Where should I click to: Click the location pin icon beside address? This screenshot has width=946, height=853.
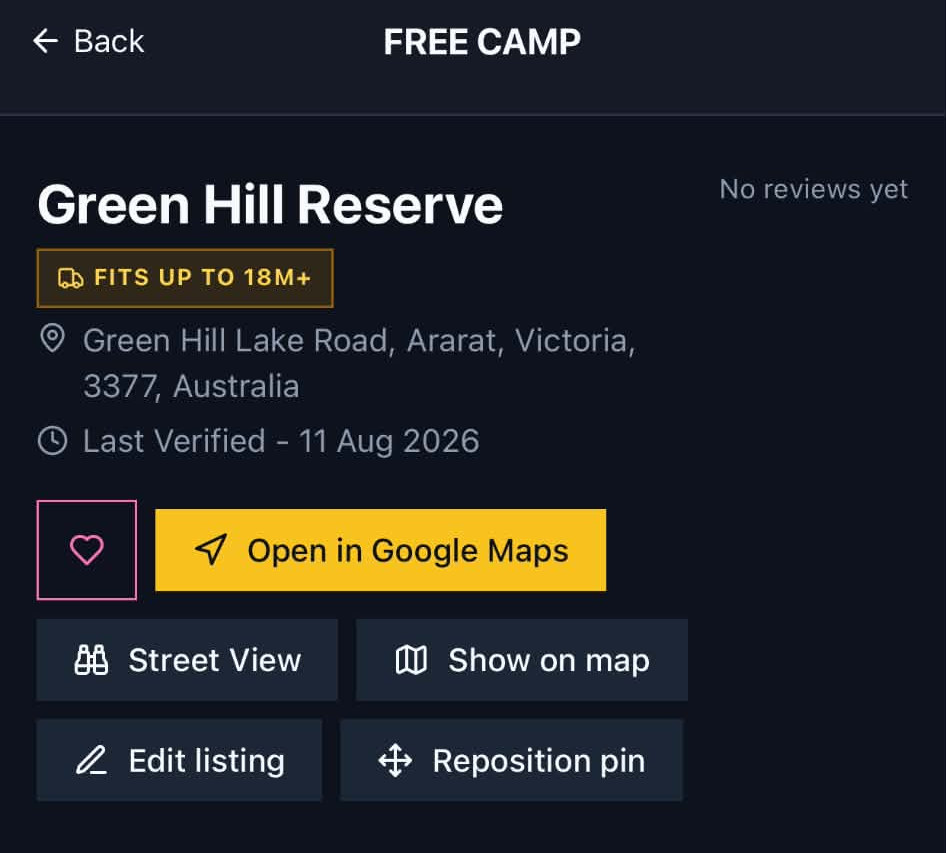point(52,338)
